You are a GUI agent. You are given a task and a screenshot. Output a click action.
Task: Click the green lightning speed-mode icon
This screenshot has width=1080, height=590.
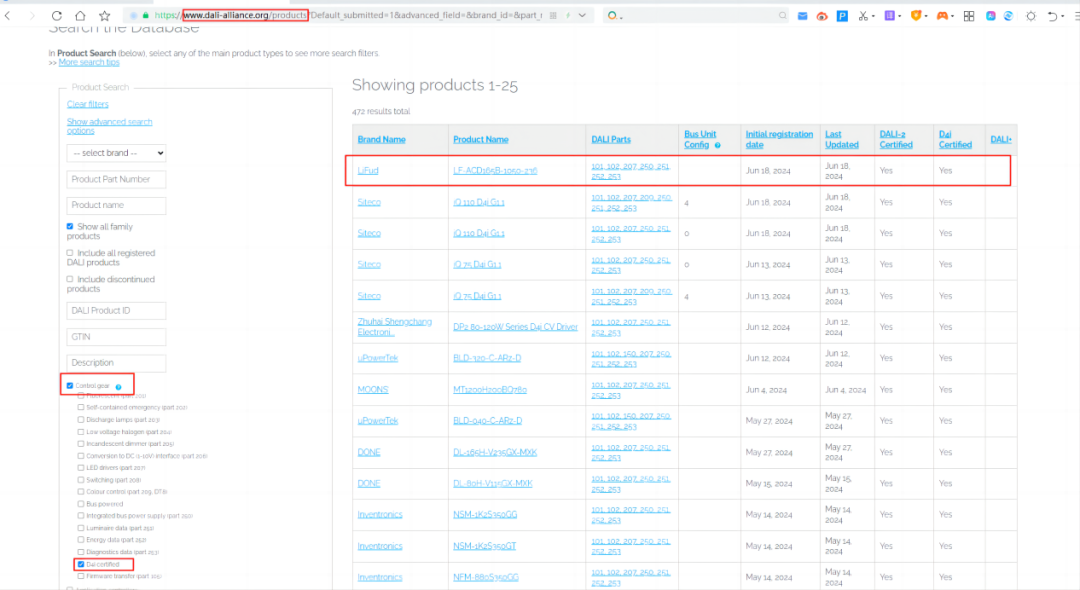click(x=568, y=15)
